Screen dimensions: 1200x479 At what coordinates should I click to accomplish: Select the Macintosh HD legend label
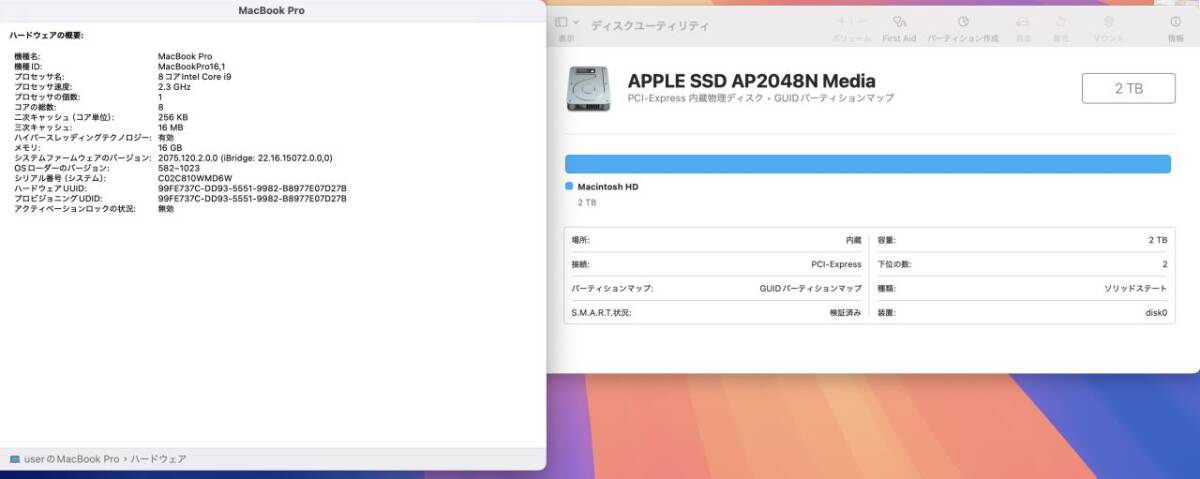[x=608, y=187]
